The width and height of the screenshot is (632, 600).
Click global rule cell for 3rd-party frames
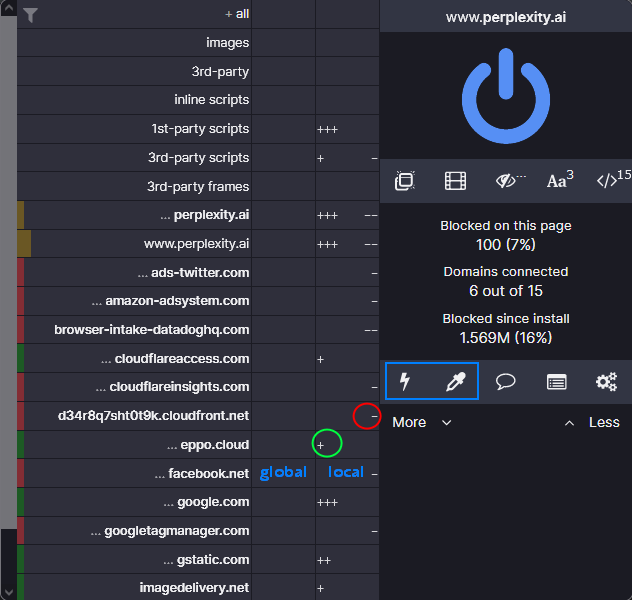click(x=283, y=187)
